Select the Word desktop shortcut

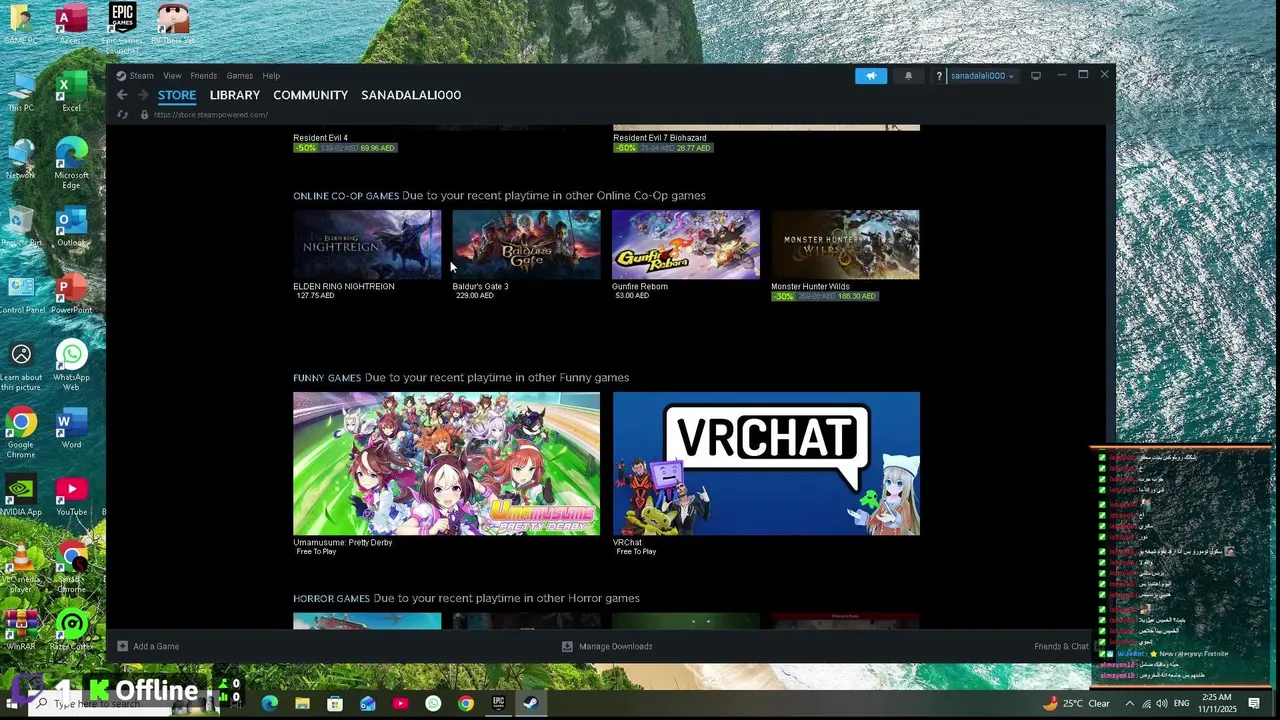point(71,430)
